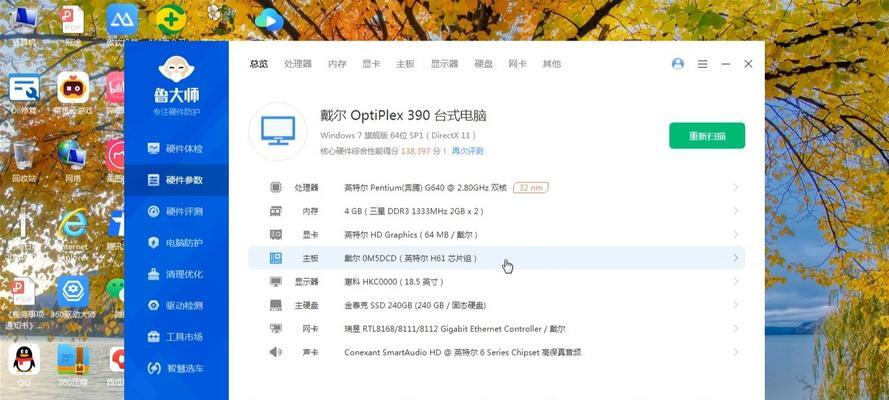This screenshot has width=889, height=400.
Task: Click the Conexant SmartAudio HD text
Action: (463, 352)
